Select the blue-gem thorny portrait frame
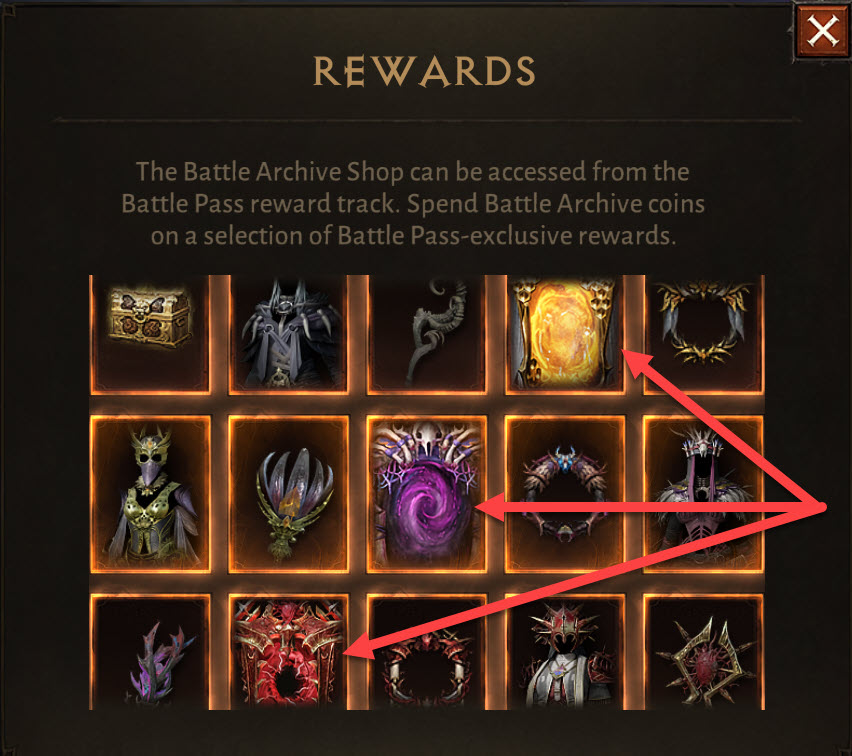The width and height of the screenshot is (852, 756). [x=565, y=494]
